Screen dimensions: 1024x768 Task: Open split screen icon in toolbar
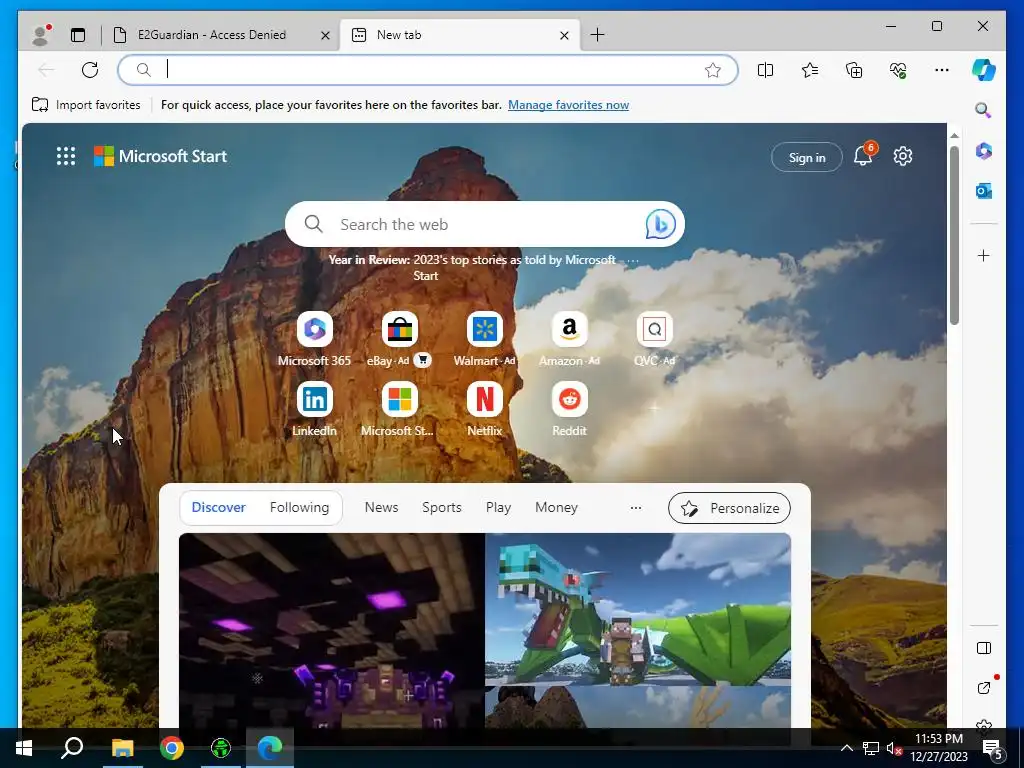click(765, 70)
